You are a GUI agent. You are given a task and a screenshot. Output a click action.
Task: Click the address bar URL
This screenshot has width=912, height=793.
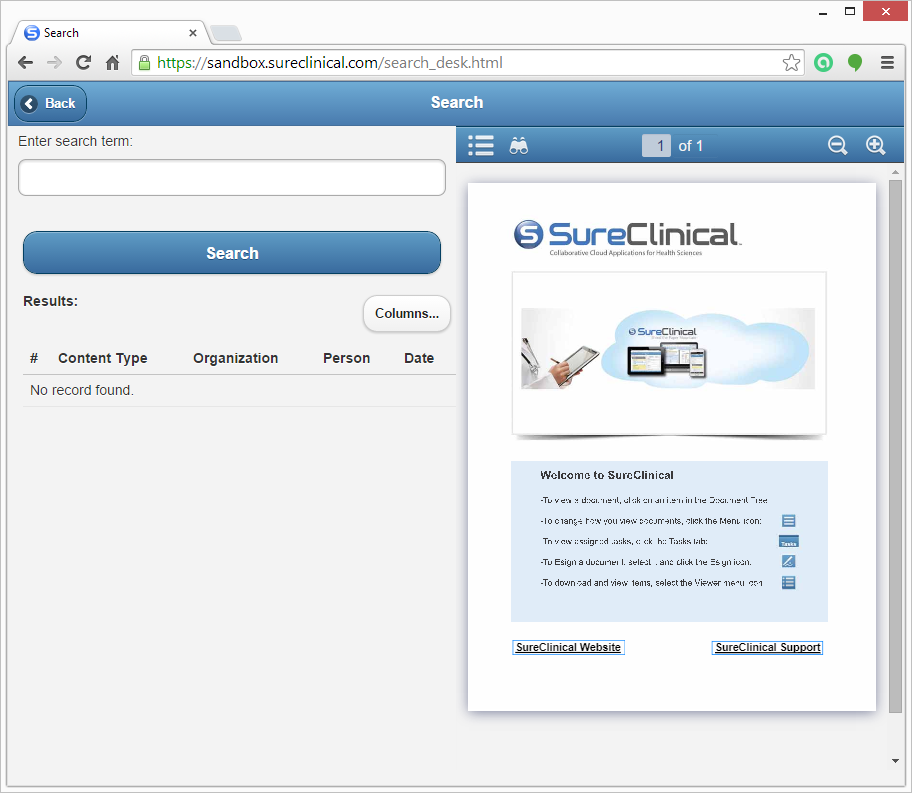tap(330, 62)
